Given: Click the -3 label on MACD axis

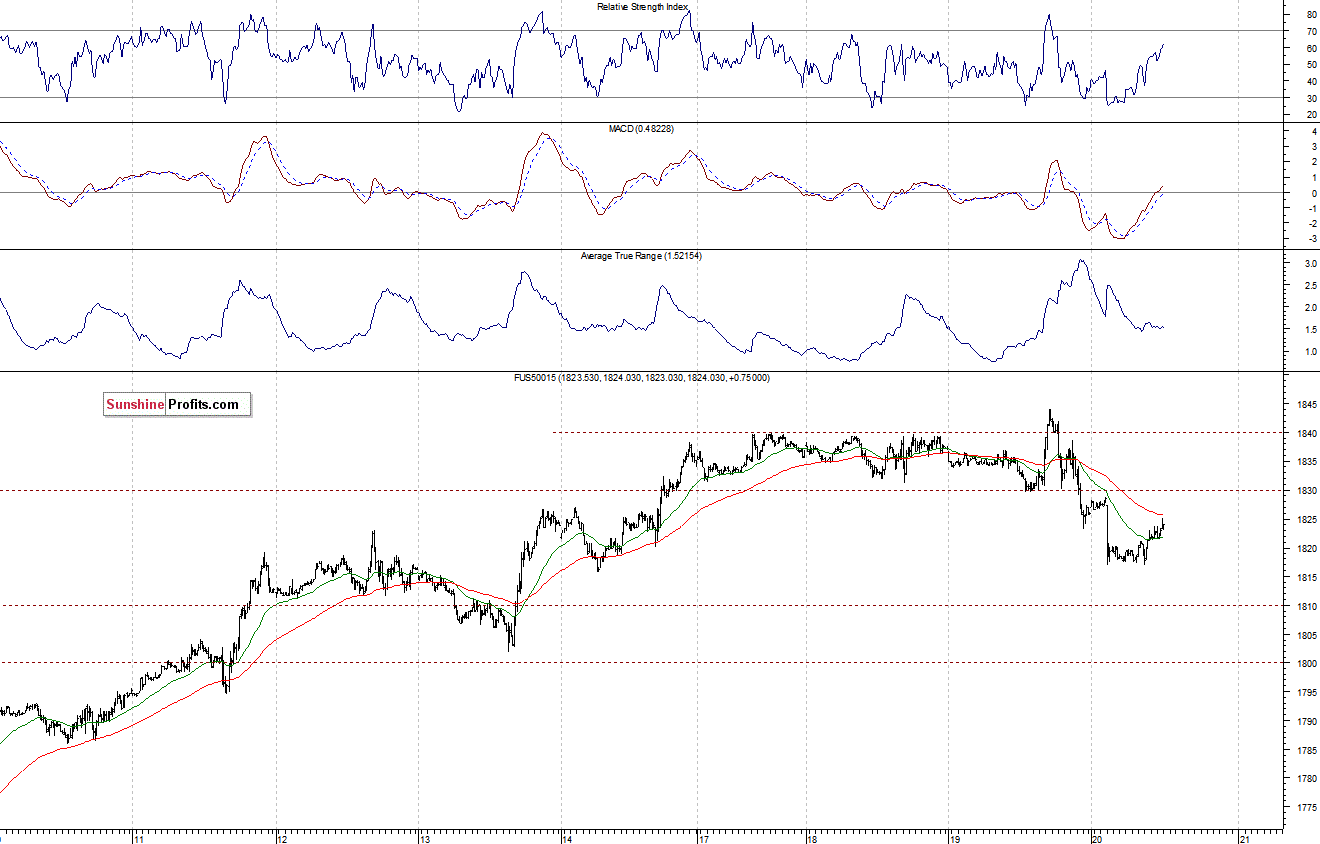Looking at the screenshot, I should [x=1311, y=240].
